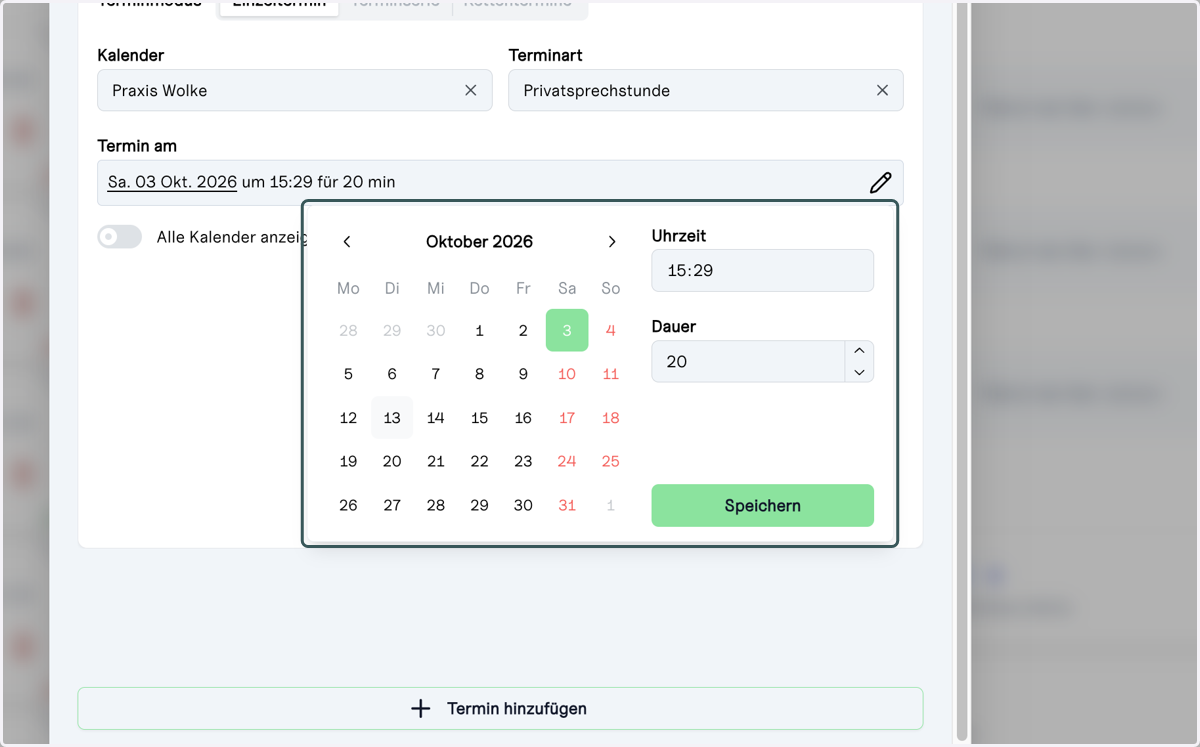Click Termin hinzufügen button
The width and height of the screenshot is (1200, 747).
(x=500, y=709)
